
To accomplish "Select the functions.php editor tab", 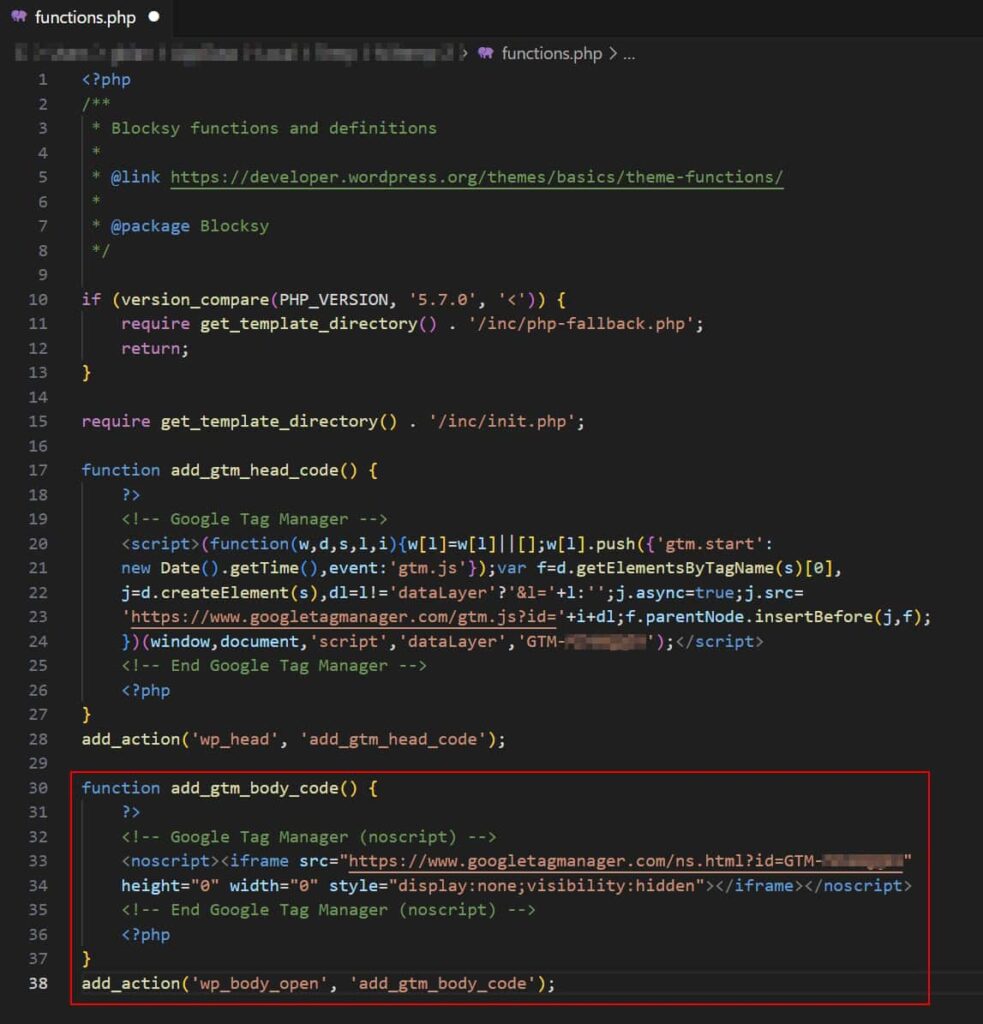I will (84, 17).
